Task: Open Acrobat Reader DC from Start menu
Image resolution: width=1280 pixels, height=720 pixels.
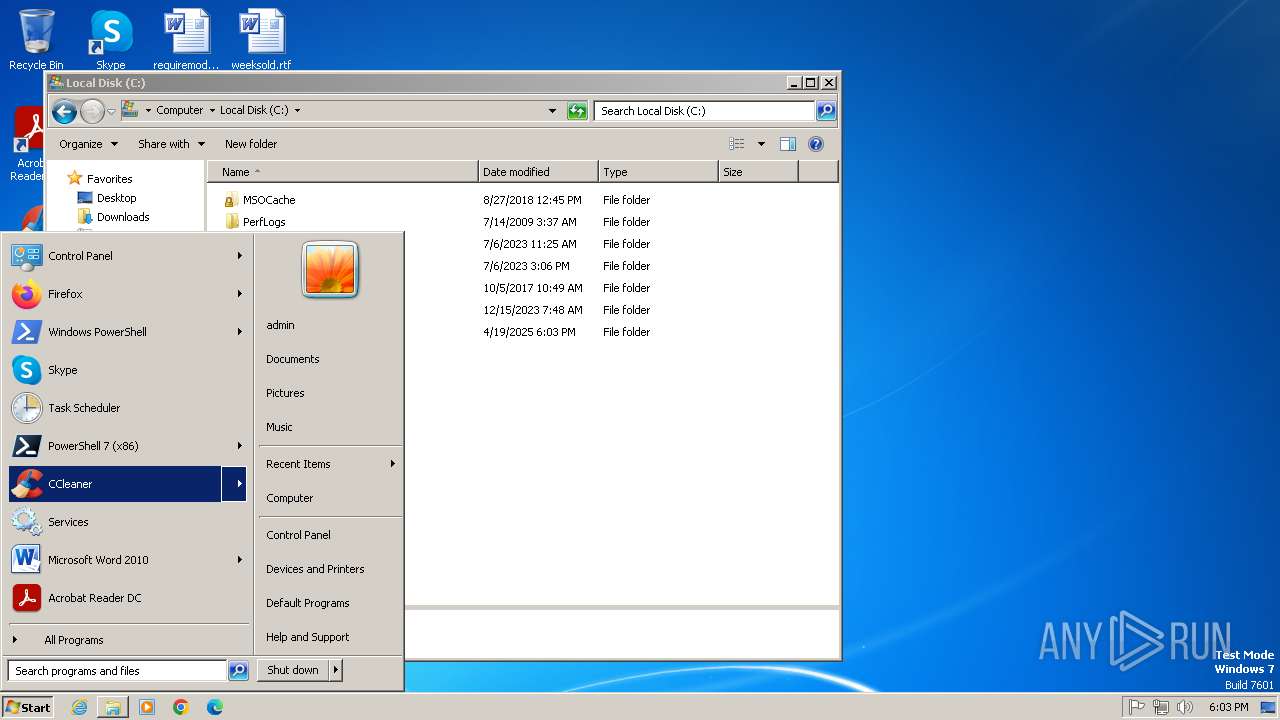Action: tap(128, 598)
